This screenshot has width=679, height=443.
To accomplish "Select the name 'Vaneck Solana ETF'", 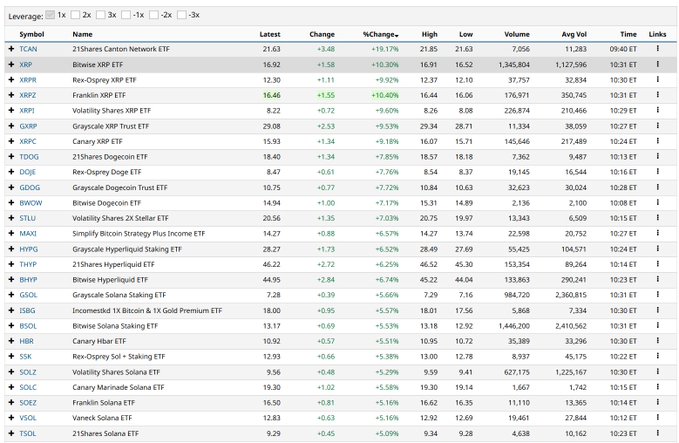I will 102,418.
